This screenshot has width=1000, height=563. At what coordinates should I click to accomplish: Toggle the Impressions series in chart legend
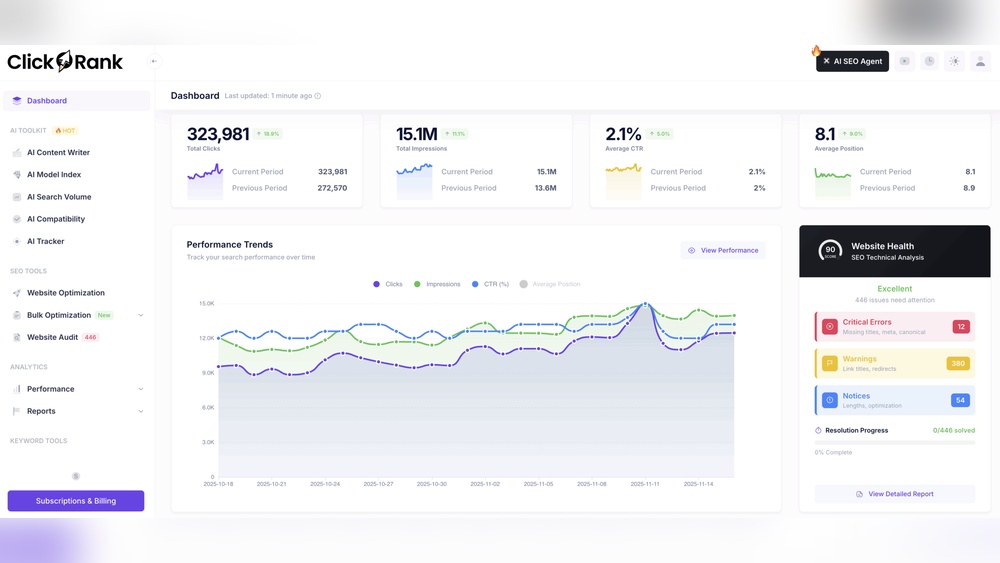point(437,284)
